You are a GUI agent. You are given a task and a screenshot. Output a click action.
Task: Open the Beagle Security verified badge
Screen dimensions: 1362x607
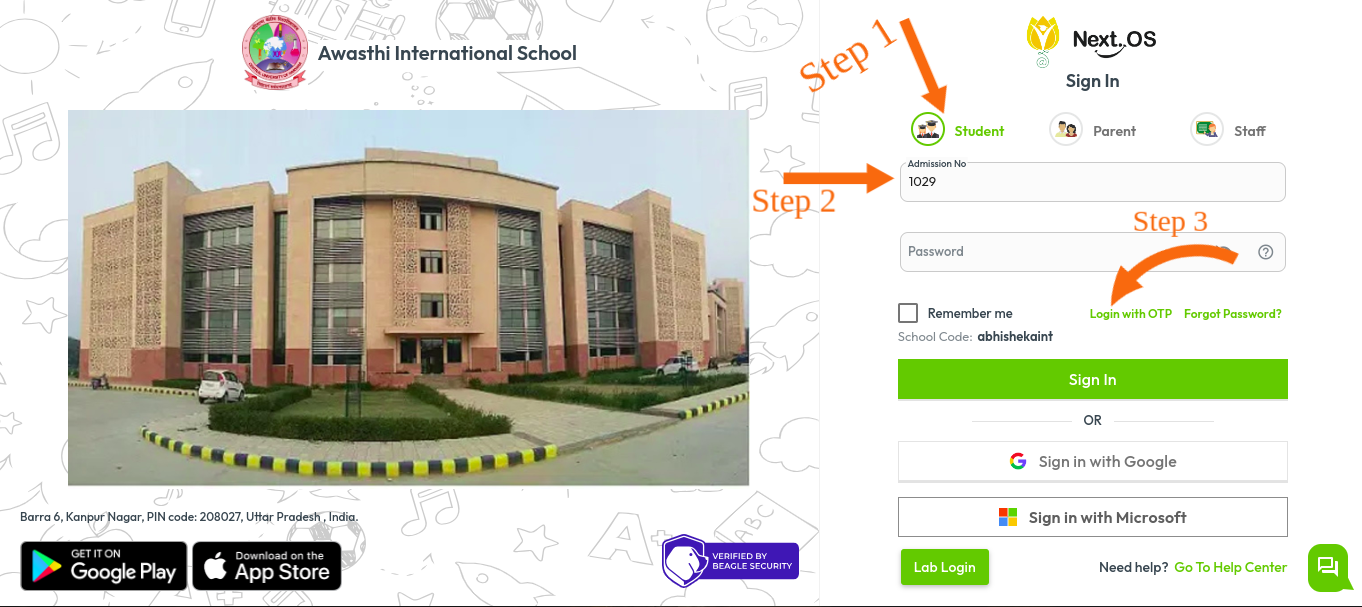tap(730, 560)
